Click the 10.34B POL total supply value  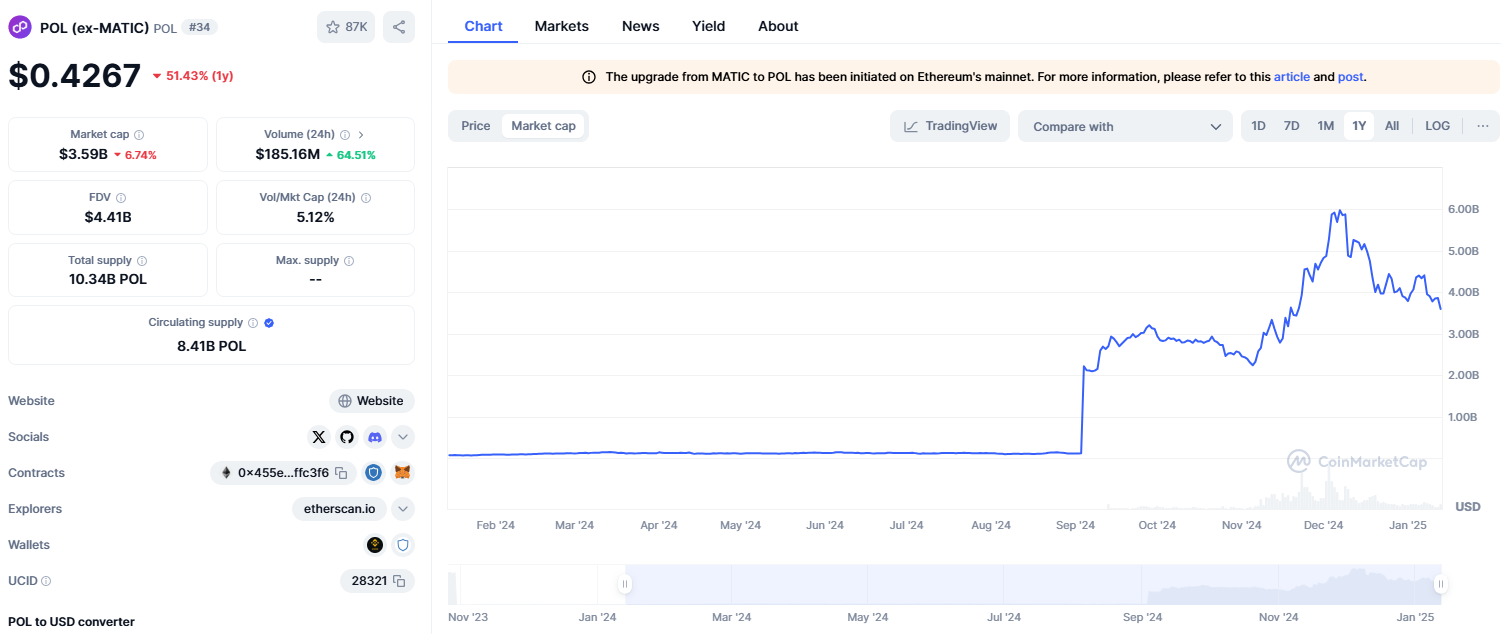tap(108, 279)
